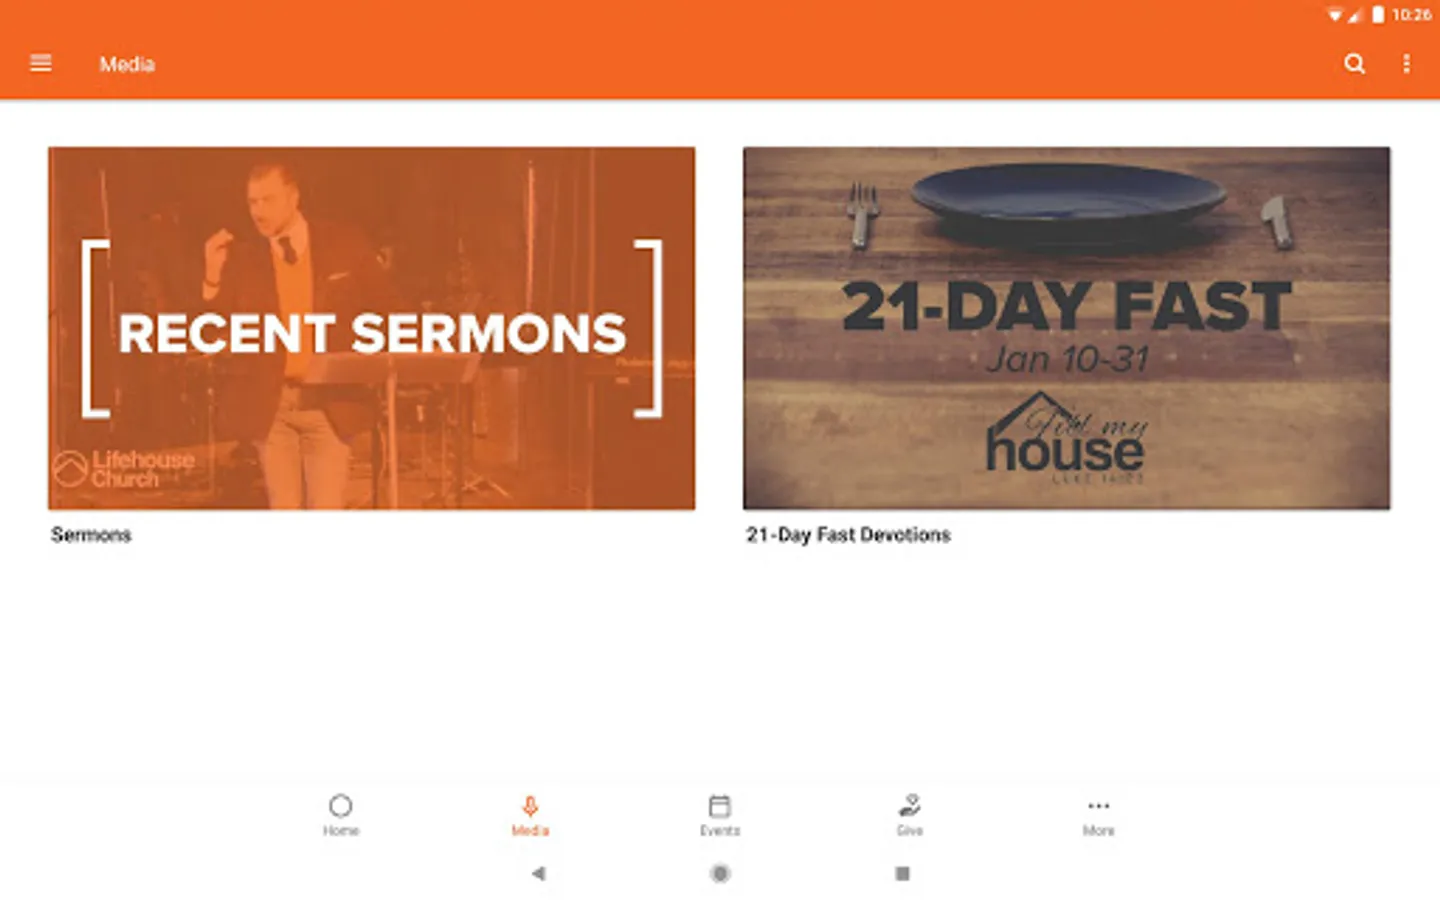
Task: Go to the Home tab
Action: click(x=341, y=815)
